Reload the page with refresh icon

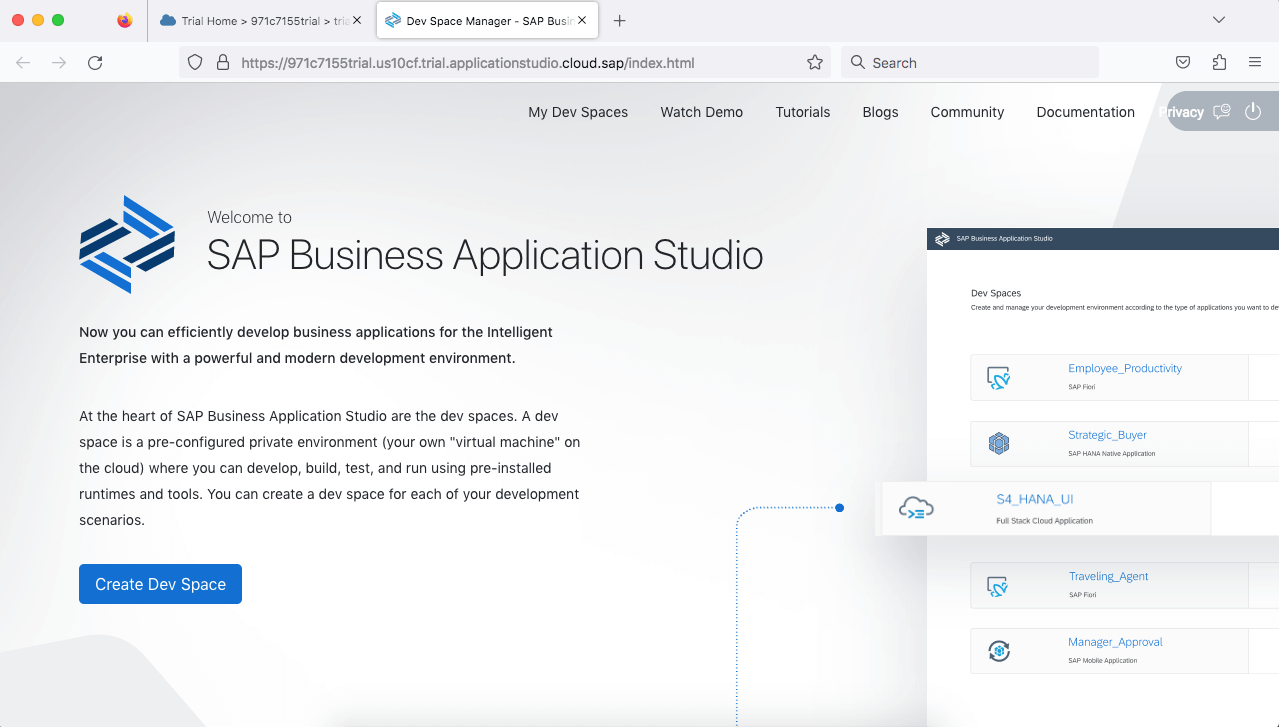[x=95, y=63]
